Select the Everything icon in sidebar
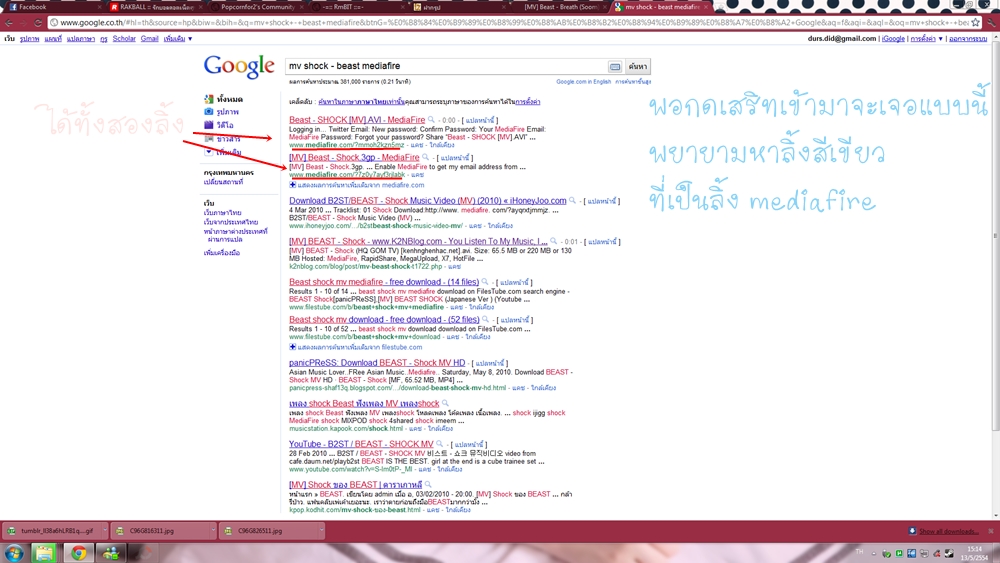Screen dimensions: 1000x563 (209, 99)
